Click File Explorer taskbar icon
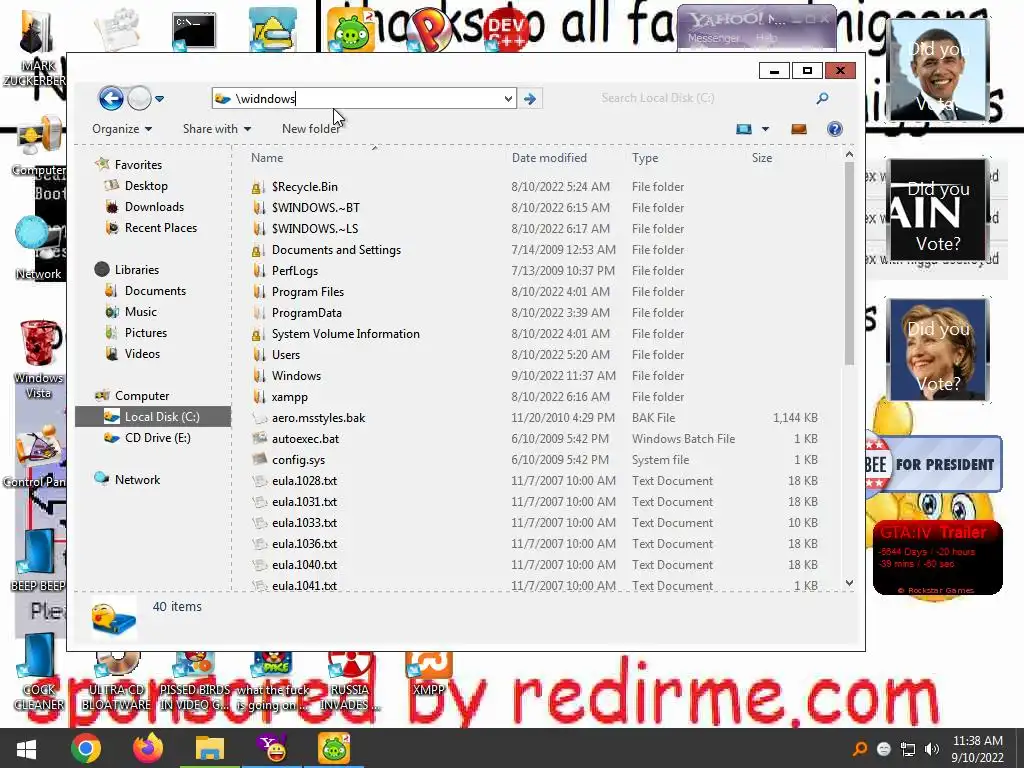The image size is (1024, 768). 210,748
